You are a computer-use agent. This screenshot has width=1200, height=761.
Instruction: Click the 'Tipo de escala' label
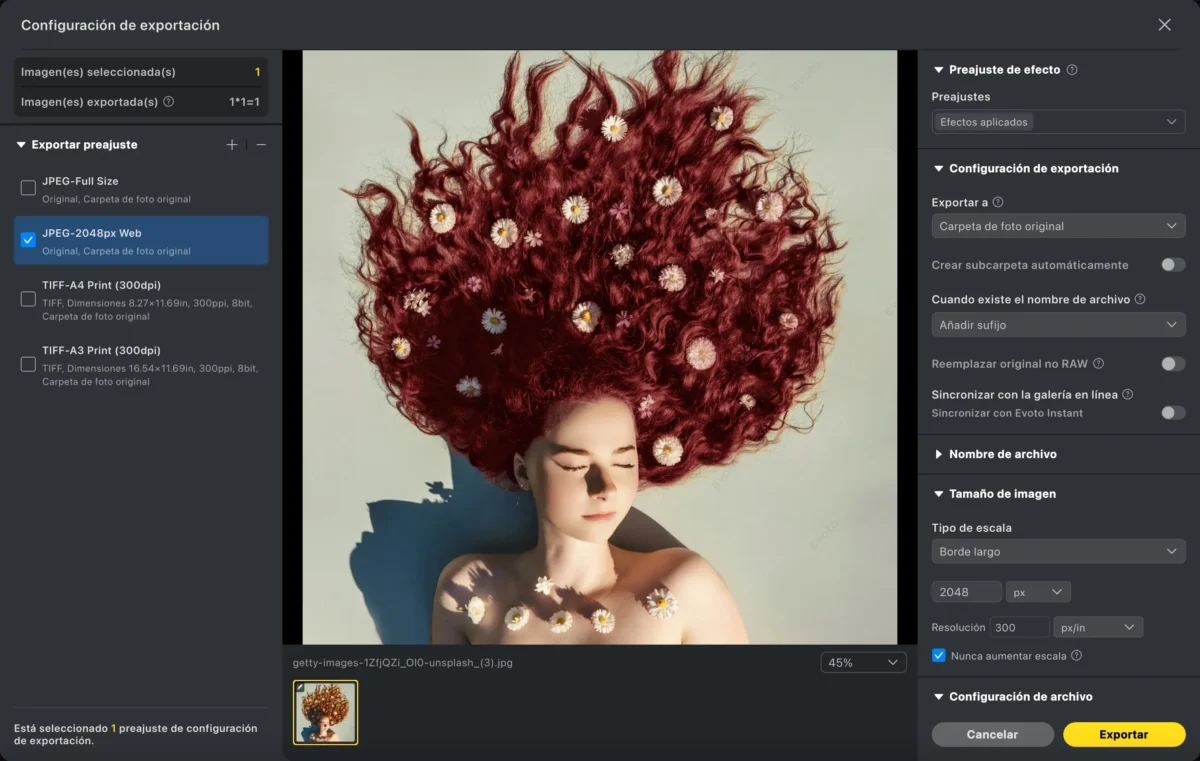pos(972,528)
